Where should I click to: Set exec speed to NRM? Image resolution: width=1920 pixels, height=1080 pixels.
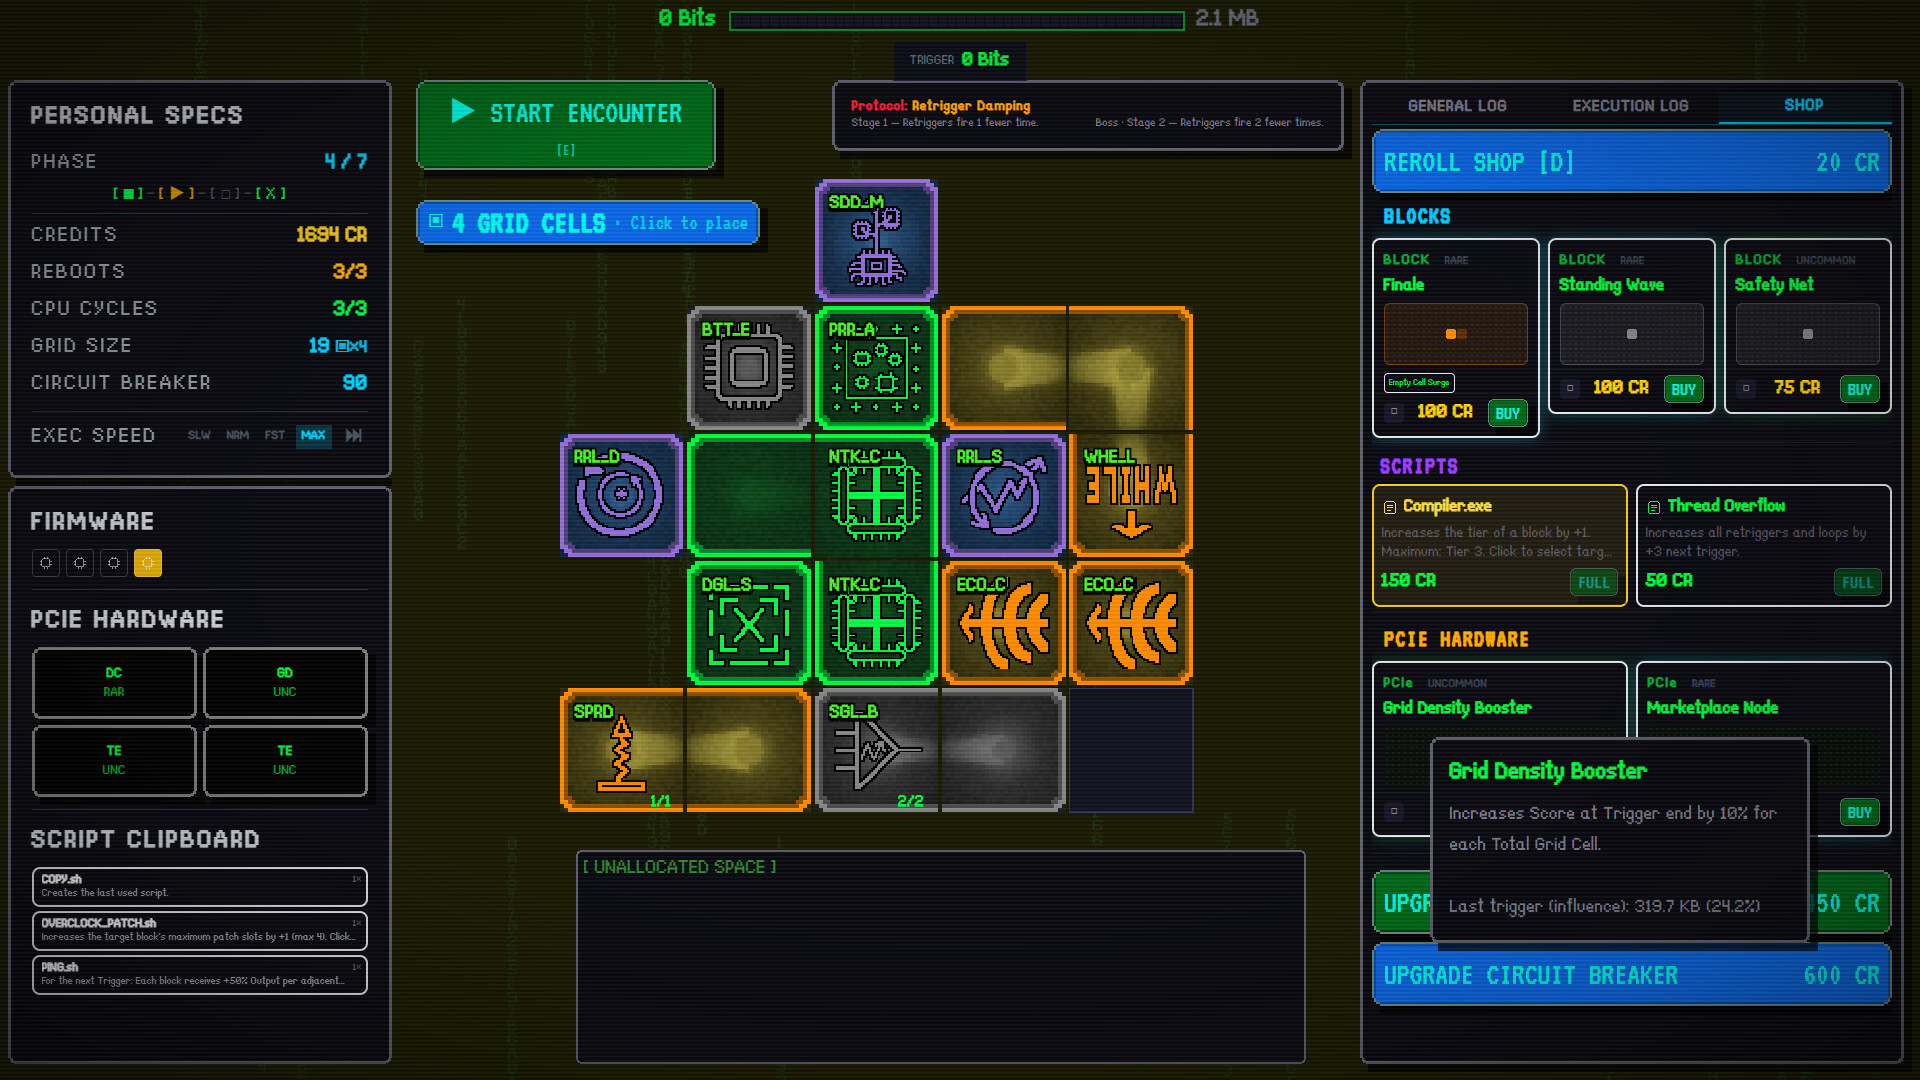pos(237,435)
